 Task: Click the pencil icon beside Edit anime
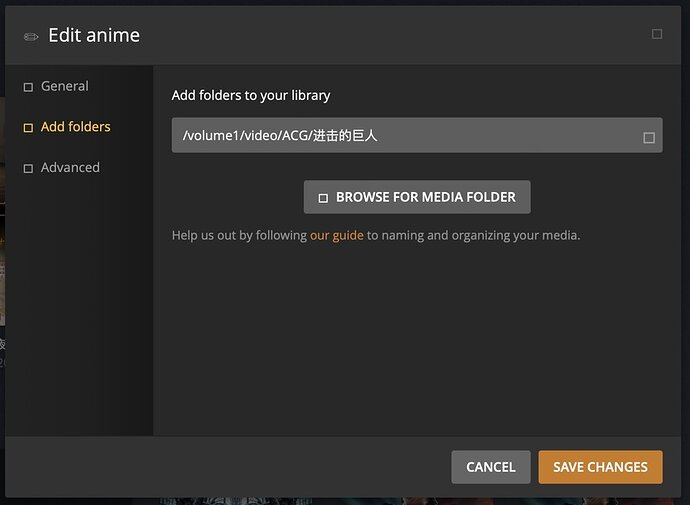point(31,37)
